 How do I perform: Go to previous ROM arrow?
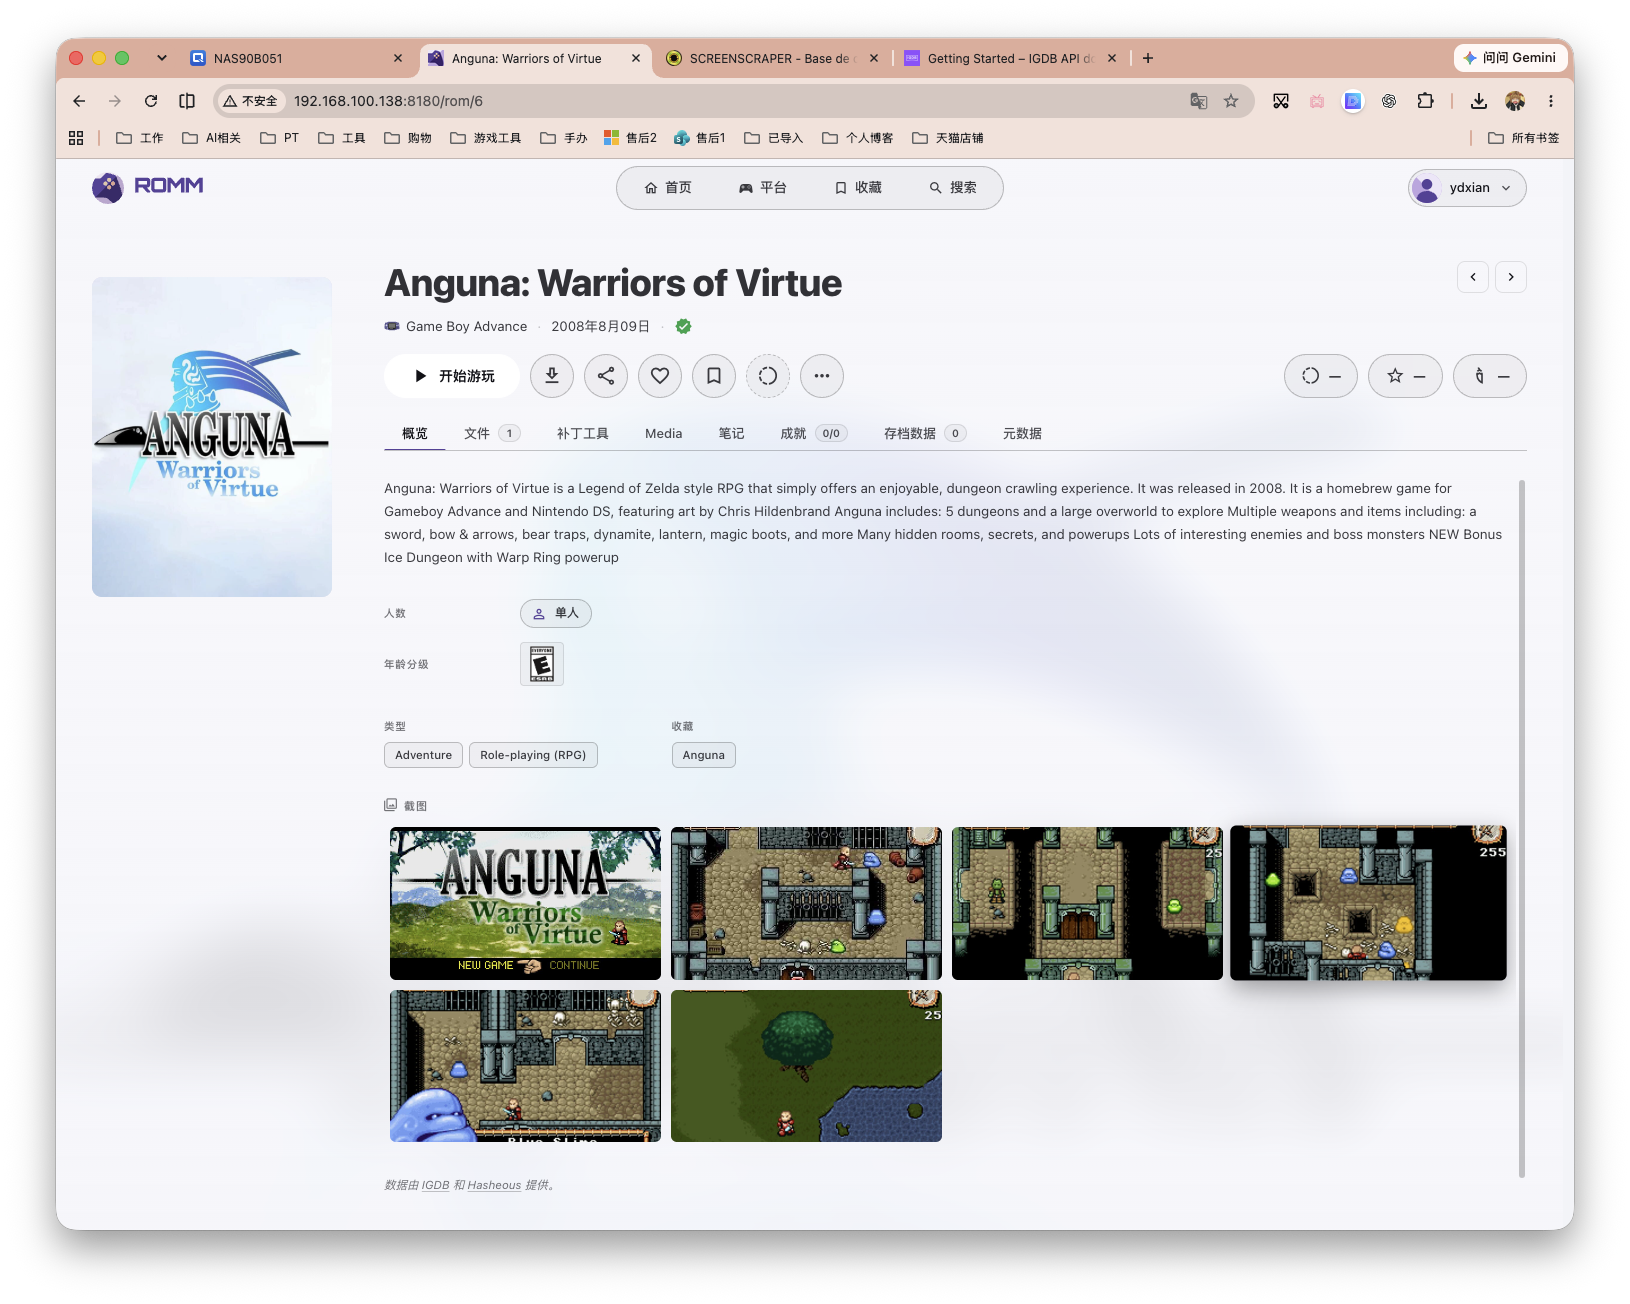pyautogui.click(x=1473, y=277)
